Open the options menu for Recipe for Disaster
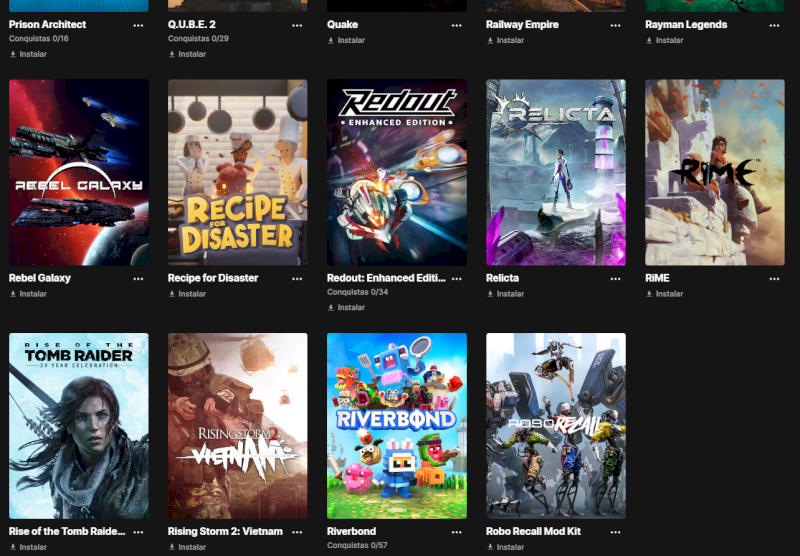800x556 pixels. click(x=297, y=279)
